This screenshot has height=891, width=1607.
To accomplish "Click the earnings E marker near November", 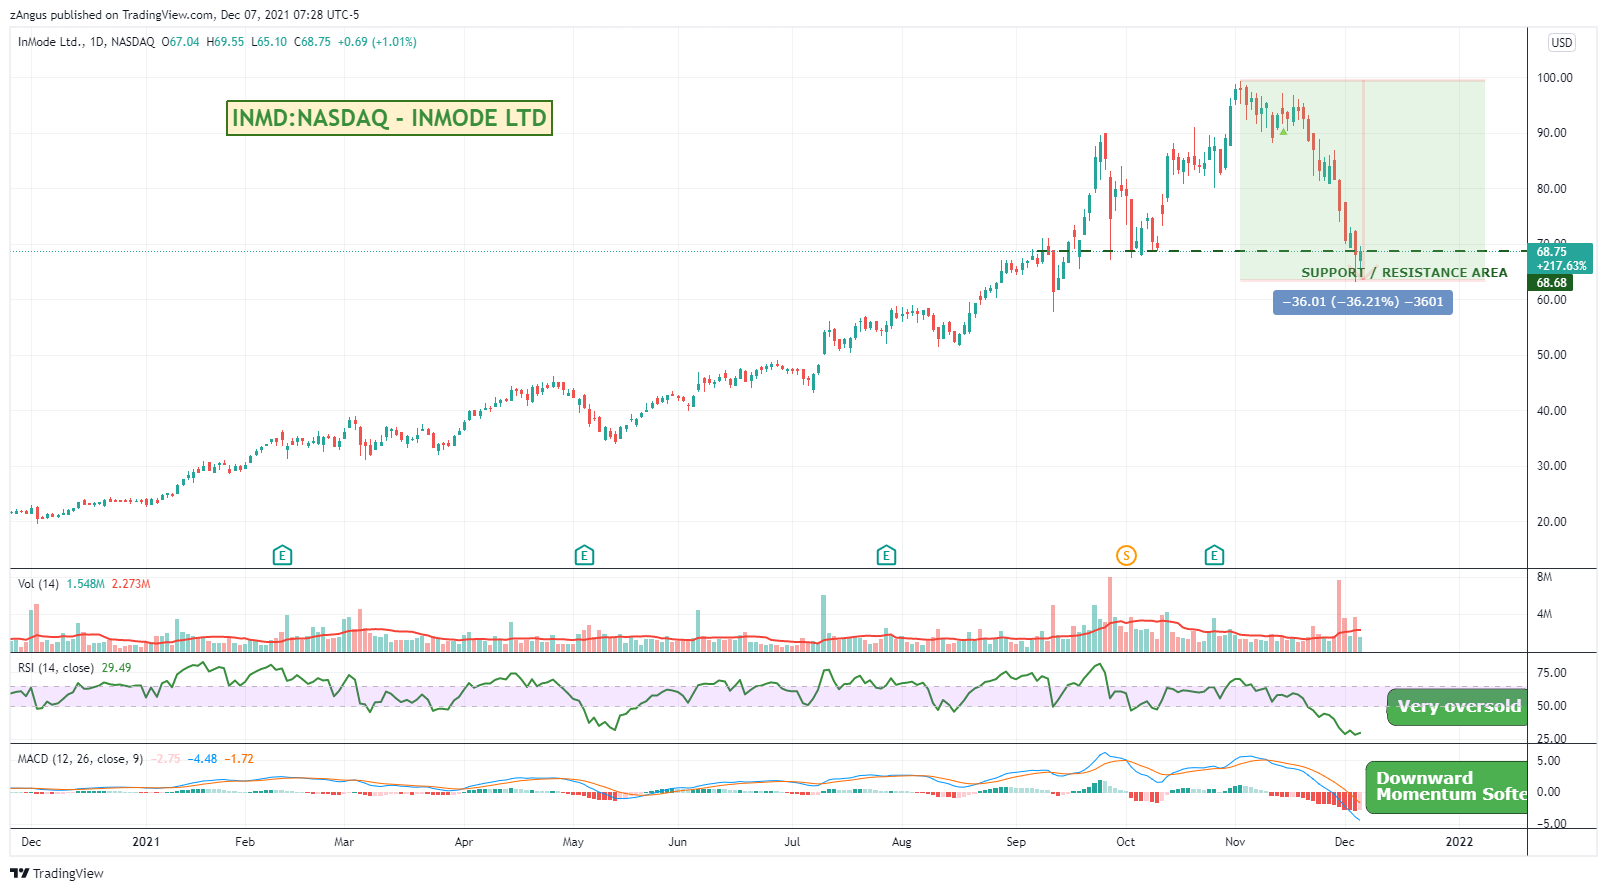I will 1214,555.
